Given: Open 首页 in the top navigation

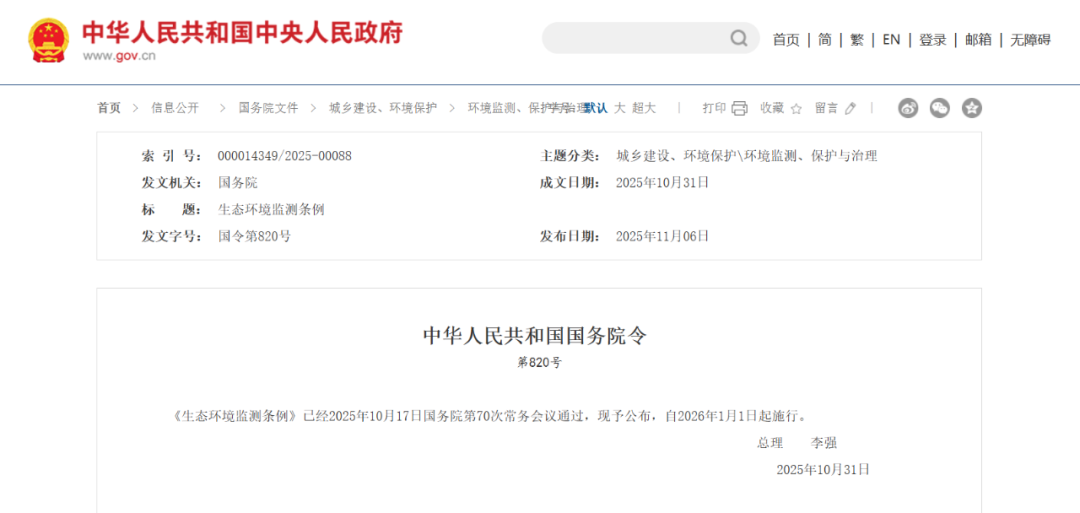Looking at the screenshot, I should click(x=786, y=40).
